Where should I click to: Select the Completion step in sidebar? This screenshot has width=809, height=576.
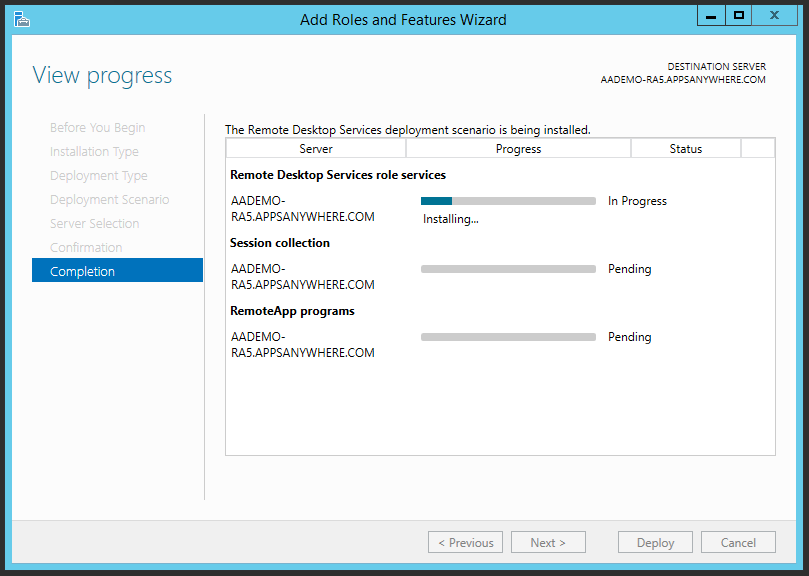click(117, 271)
